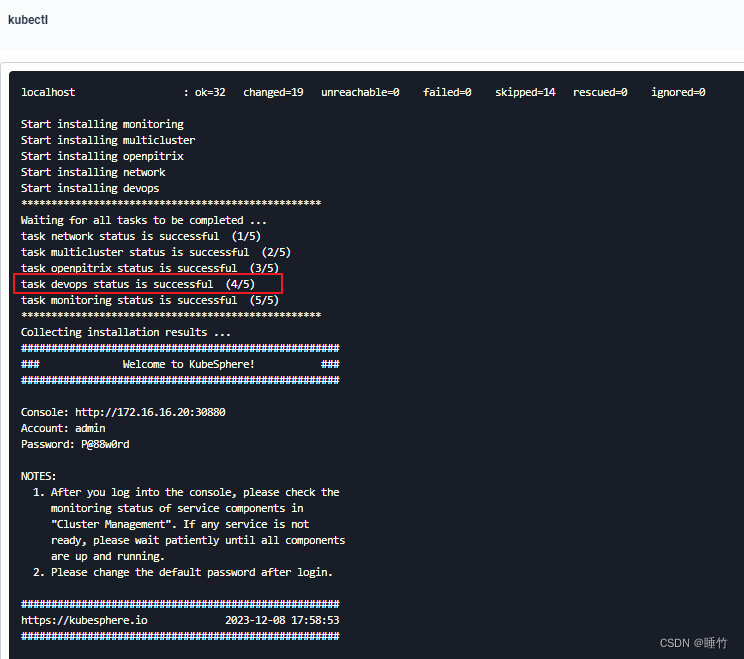Image resolution: width=744 pixels, height=659 pixels.
Task: Click 'rescued=0' in the localhost summary
Action: (x=600, y=92)
